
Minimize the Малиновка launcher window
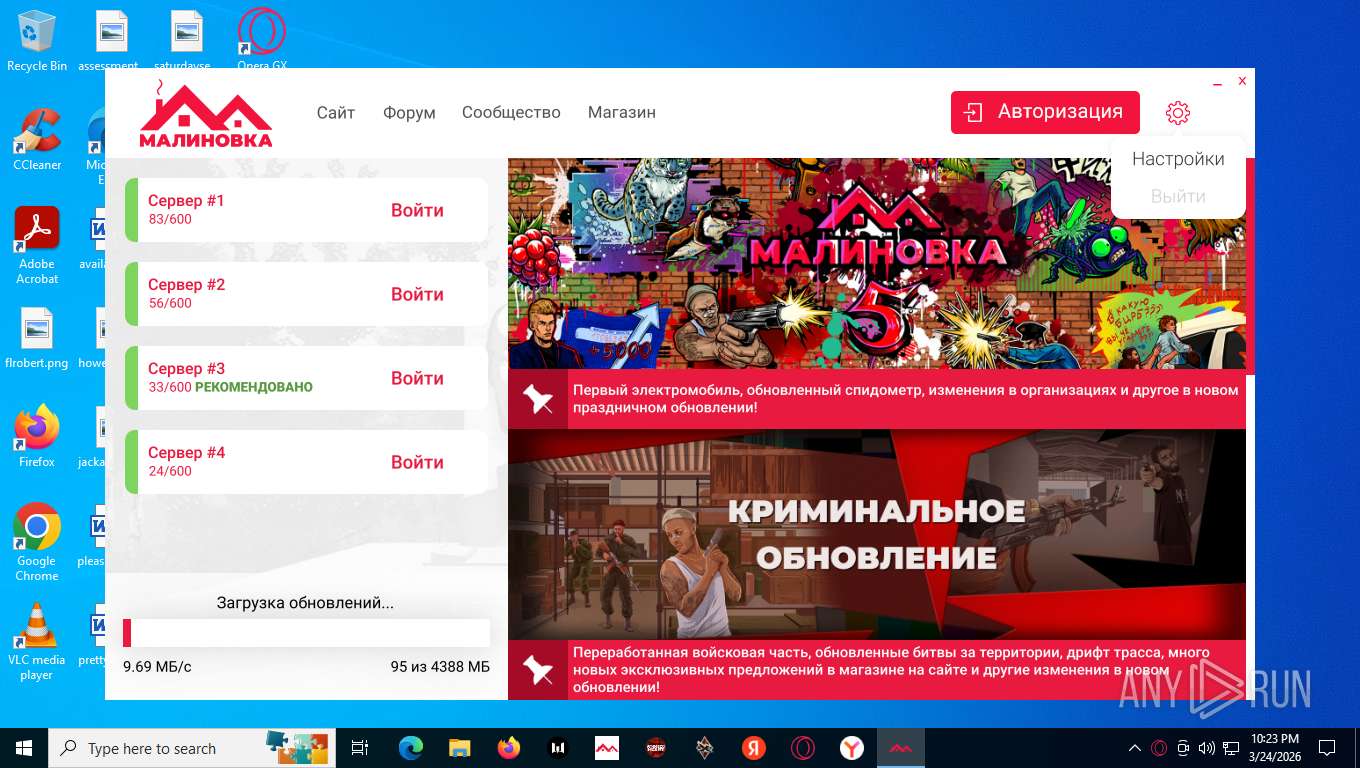coord(1218,85)
